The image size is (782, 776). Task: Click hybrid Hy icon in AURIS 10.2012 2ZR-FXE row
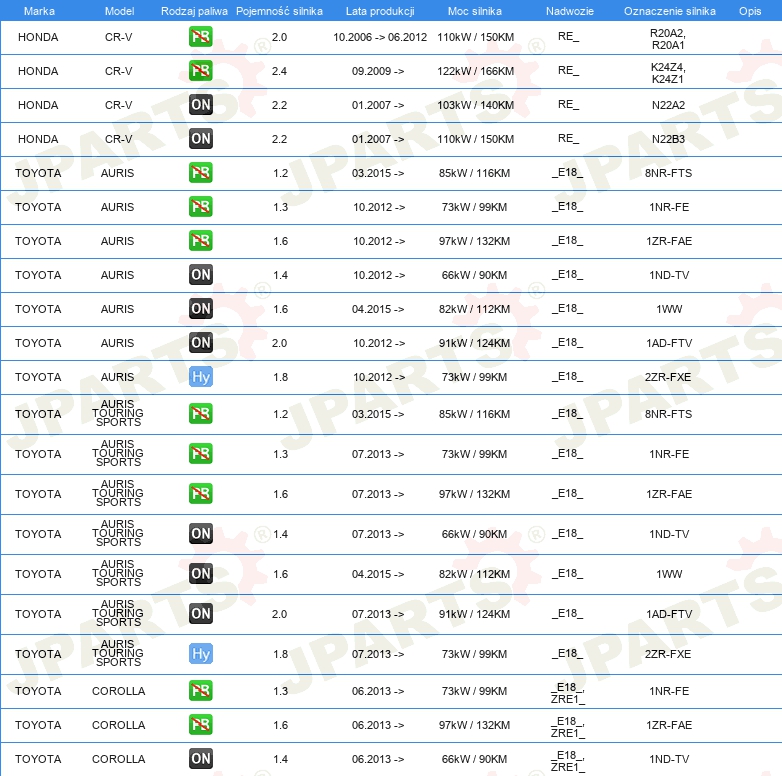coord(201,377)
